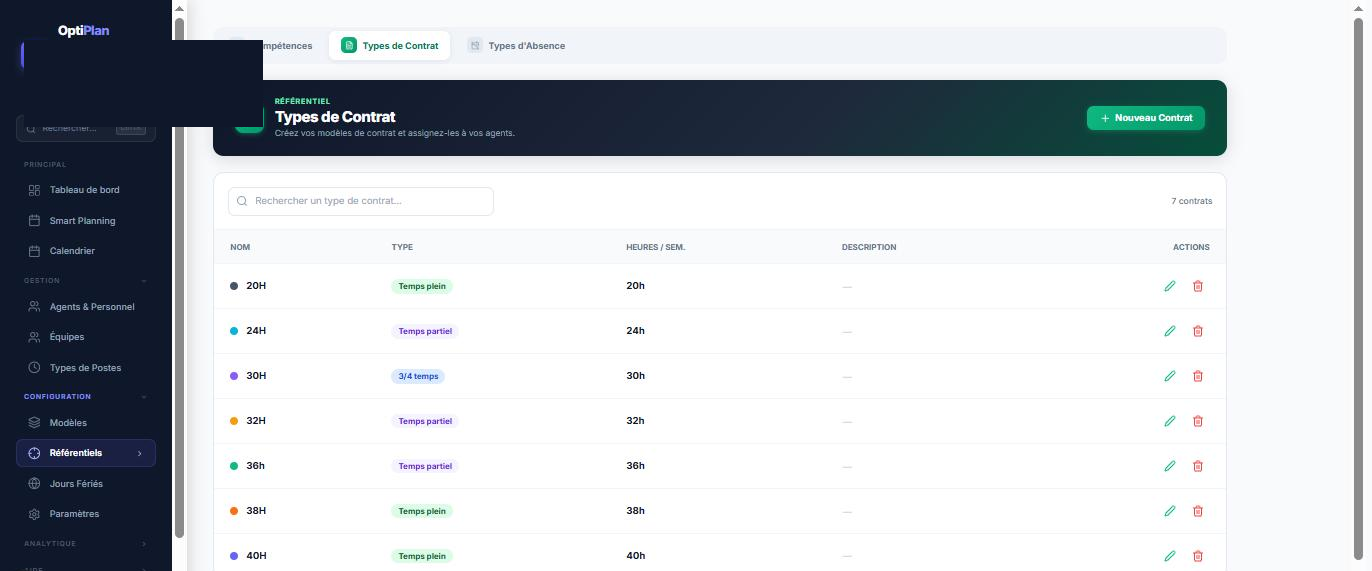Screen dimensions: 1372x571
Task: Delete the 20H contract via trash icon
Action: coord(1197,286)
